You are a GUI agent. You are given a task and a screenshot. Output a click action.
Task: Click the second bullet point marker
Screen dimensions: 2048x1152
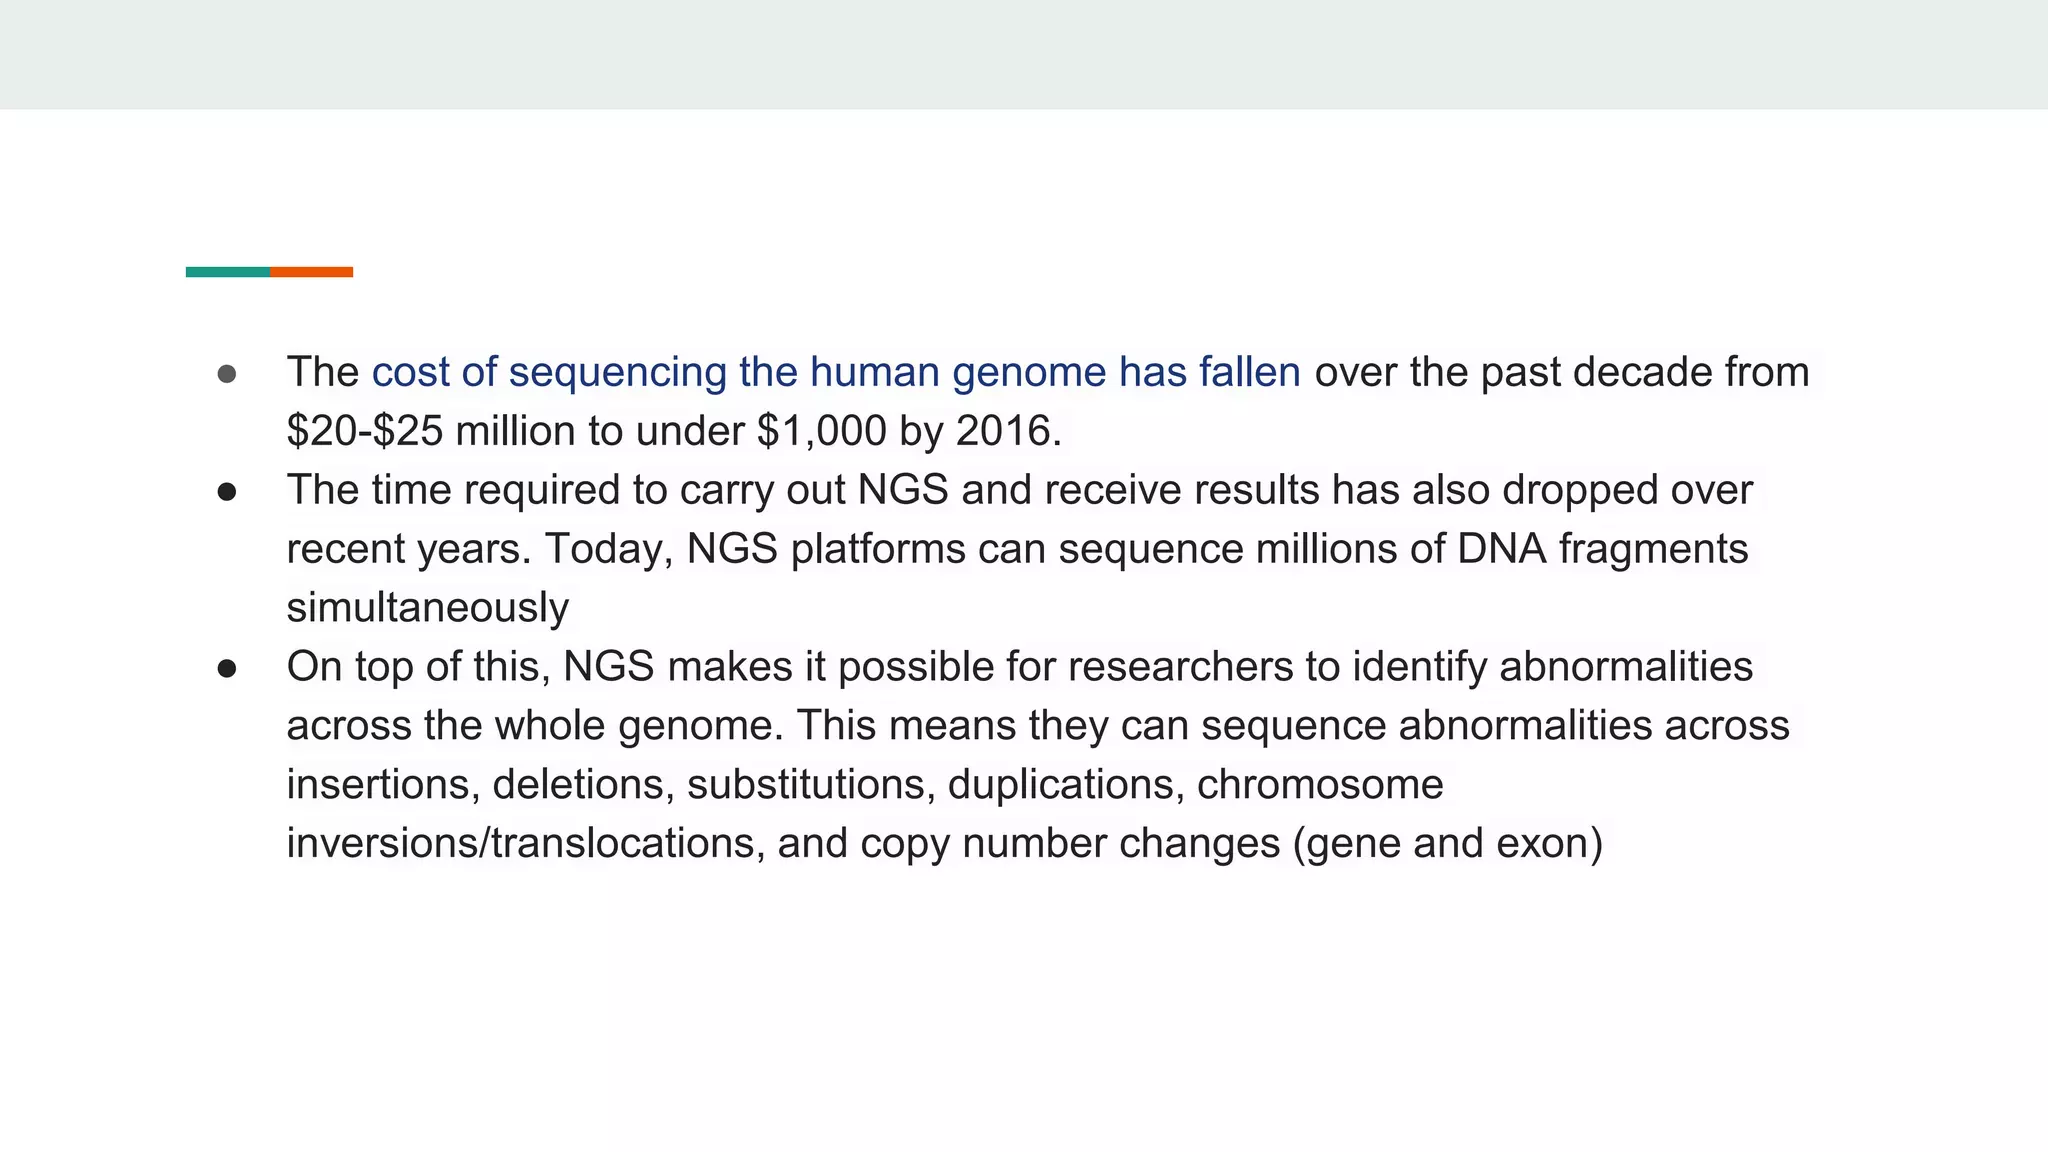(227, 492)
